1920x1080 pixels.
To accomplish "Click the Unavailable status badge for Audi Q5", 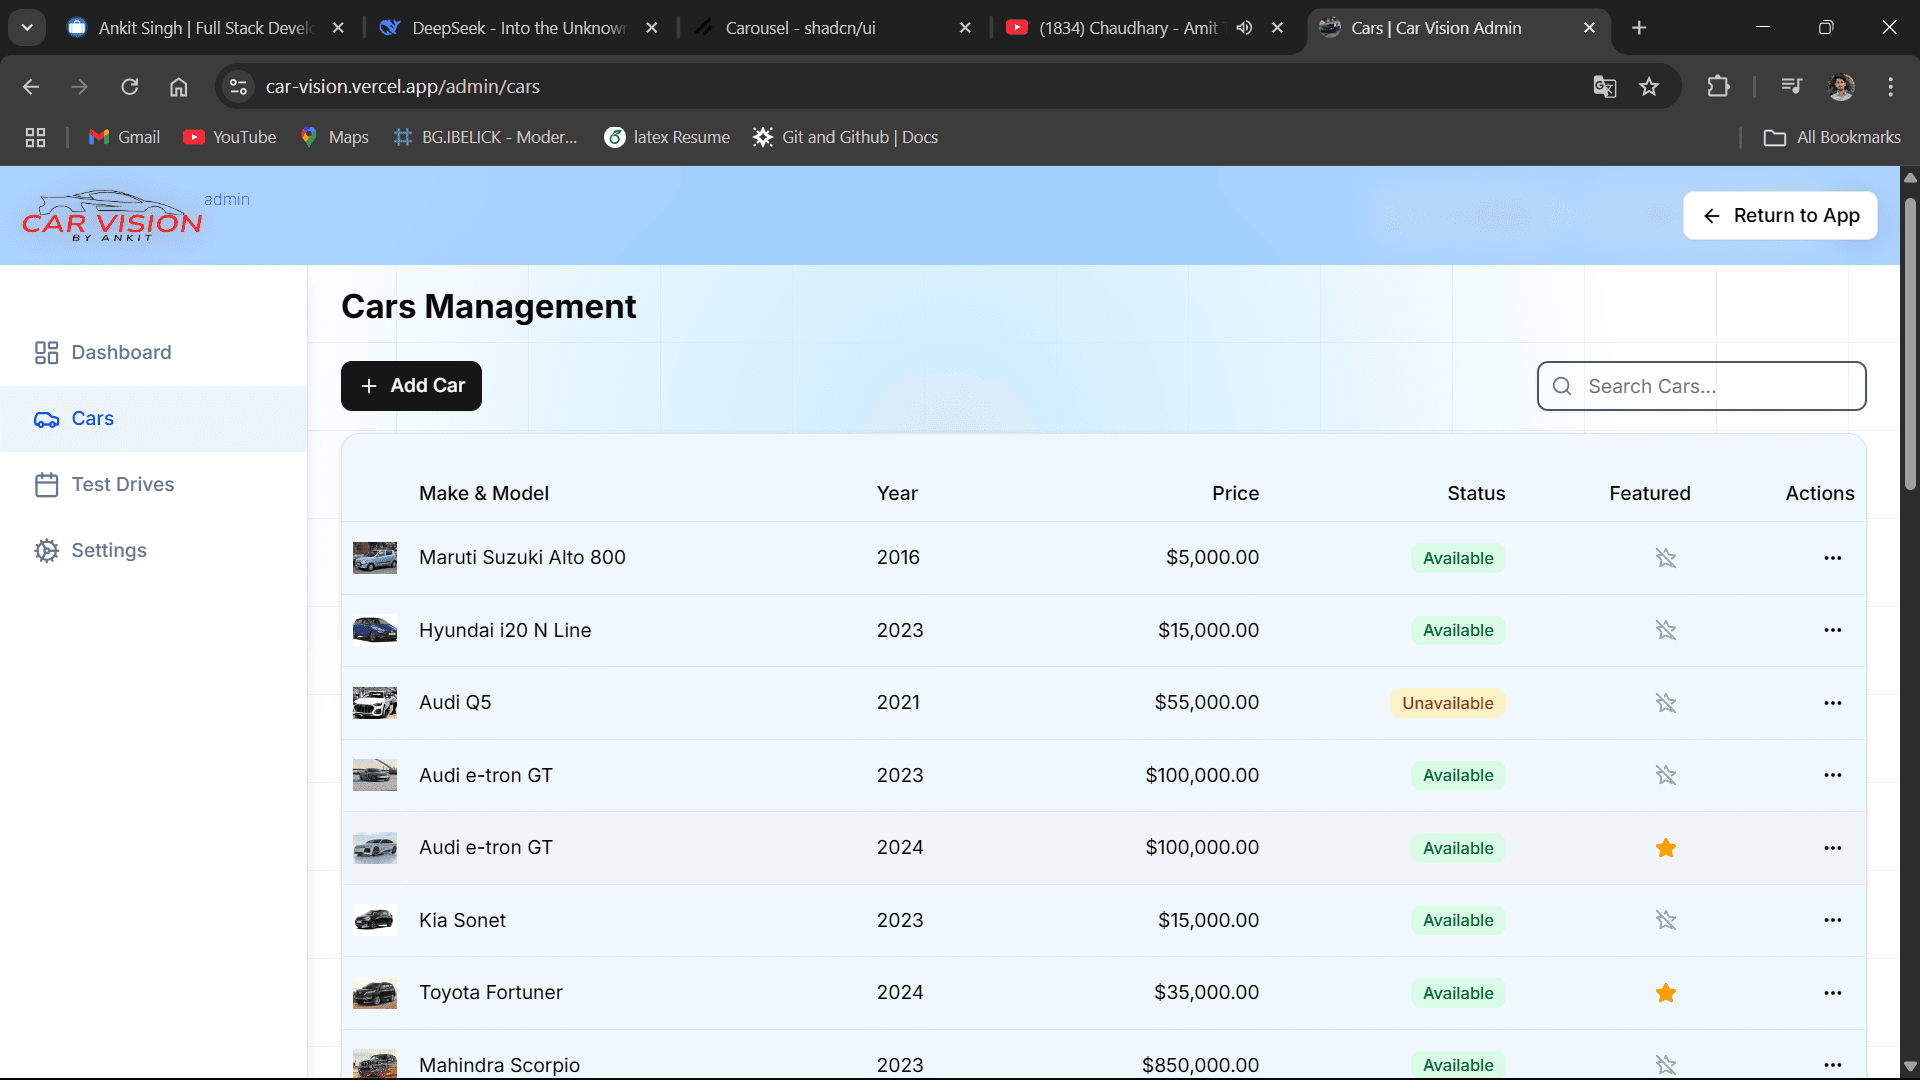I will [1447, 703].
